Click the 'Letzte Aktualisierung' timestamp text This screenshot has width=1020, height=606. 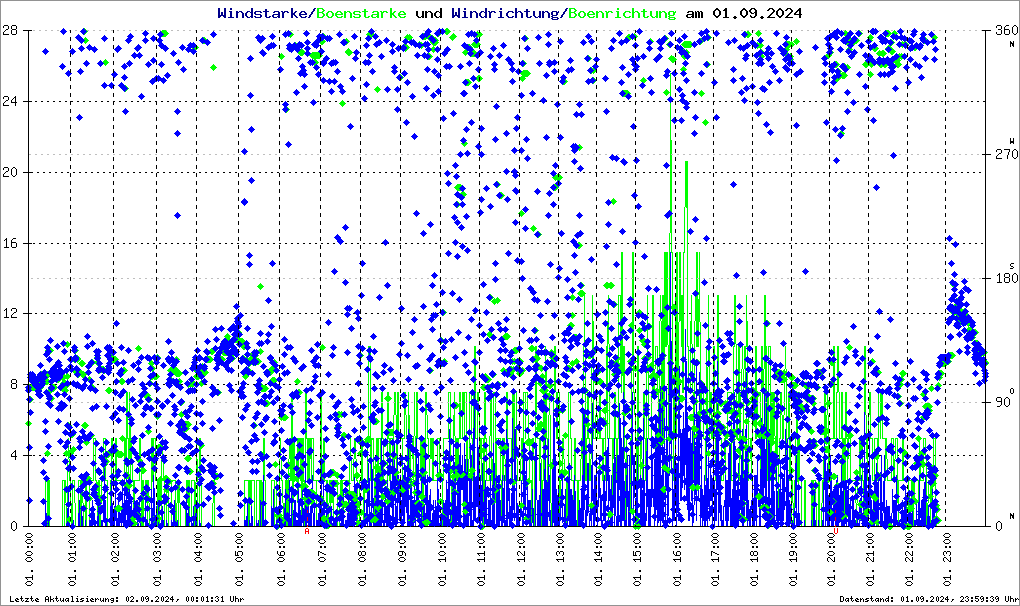point(127,599)
